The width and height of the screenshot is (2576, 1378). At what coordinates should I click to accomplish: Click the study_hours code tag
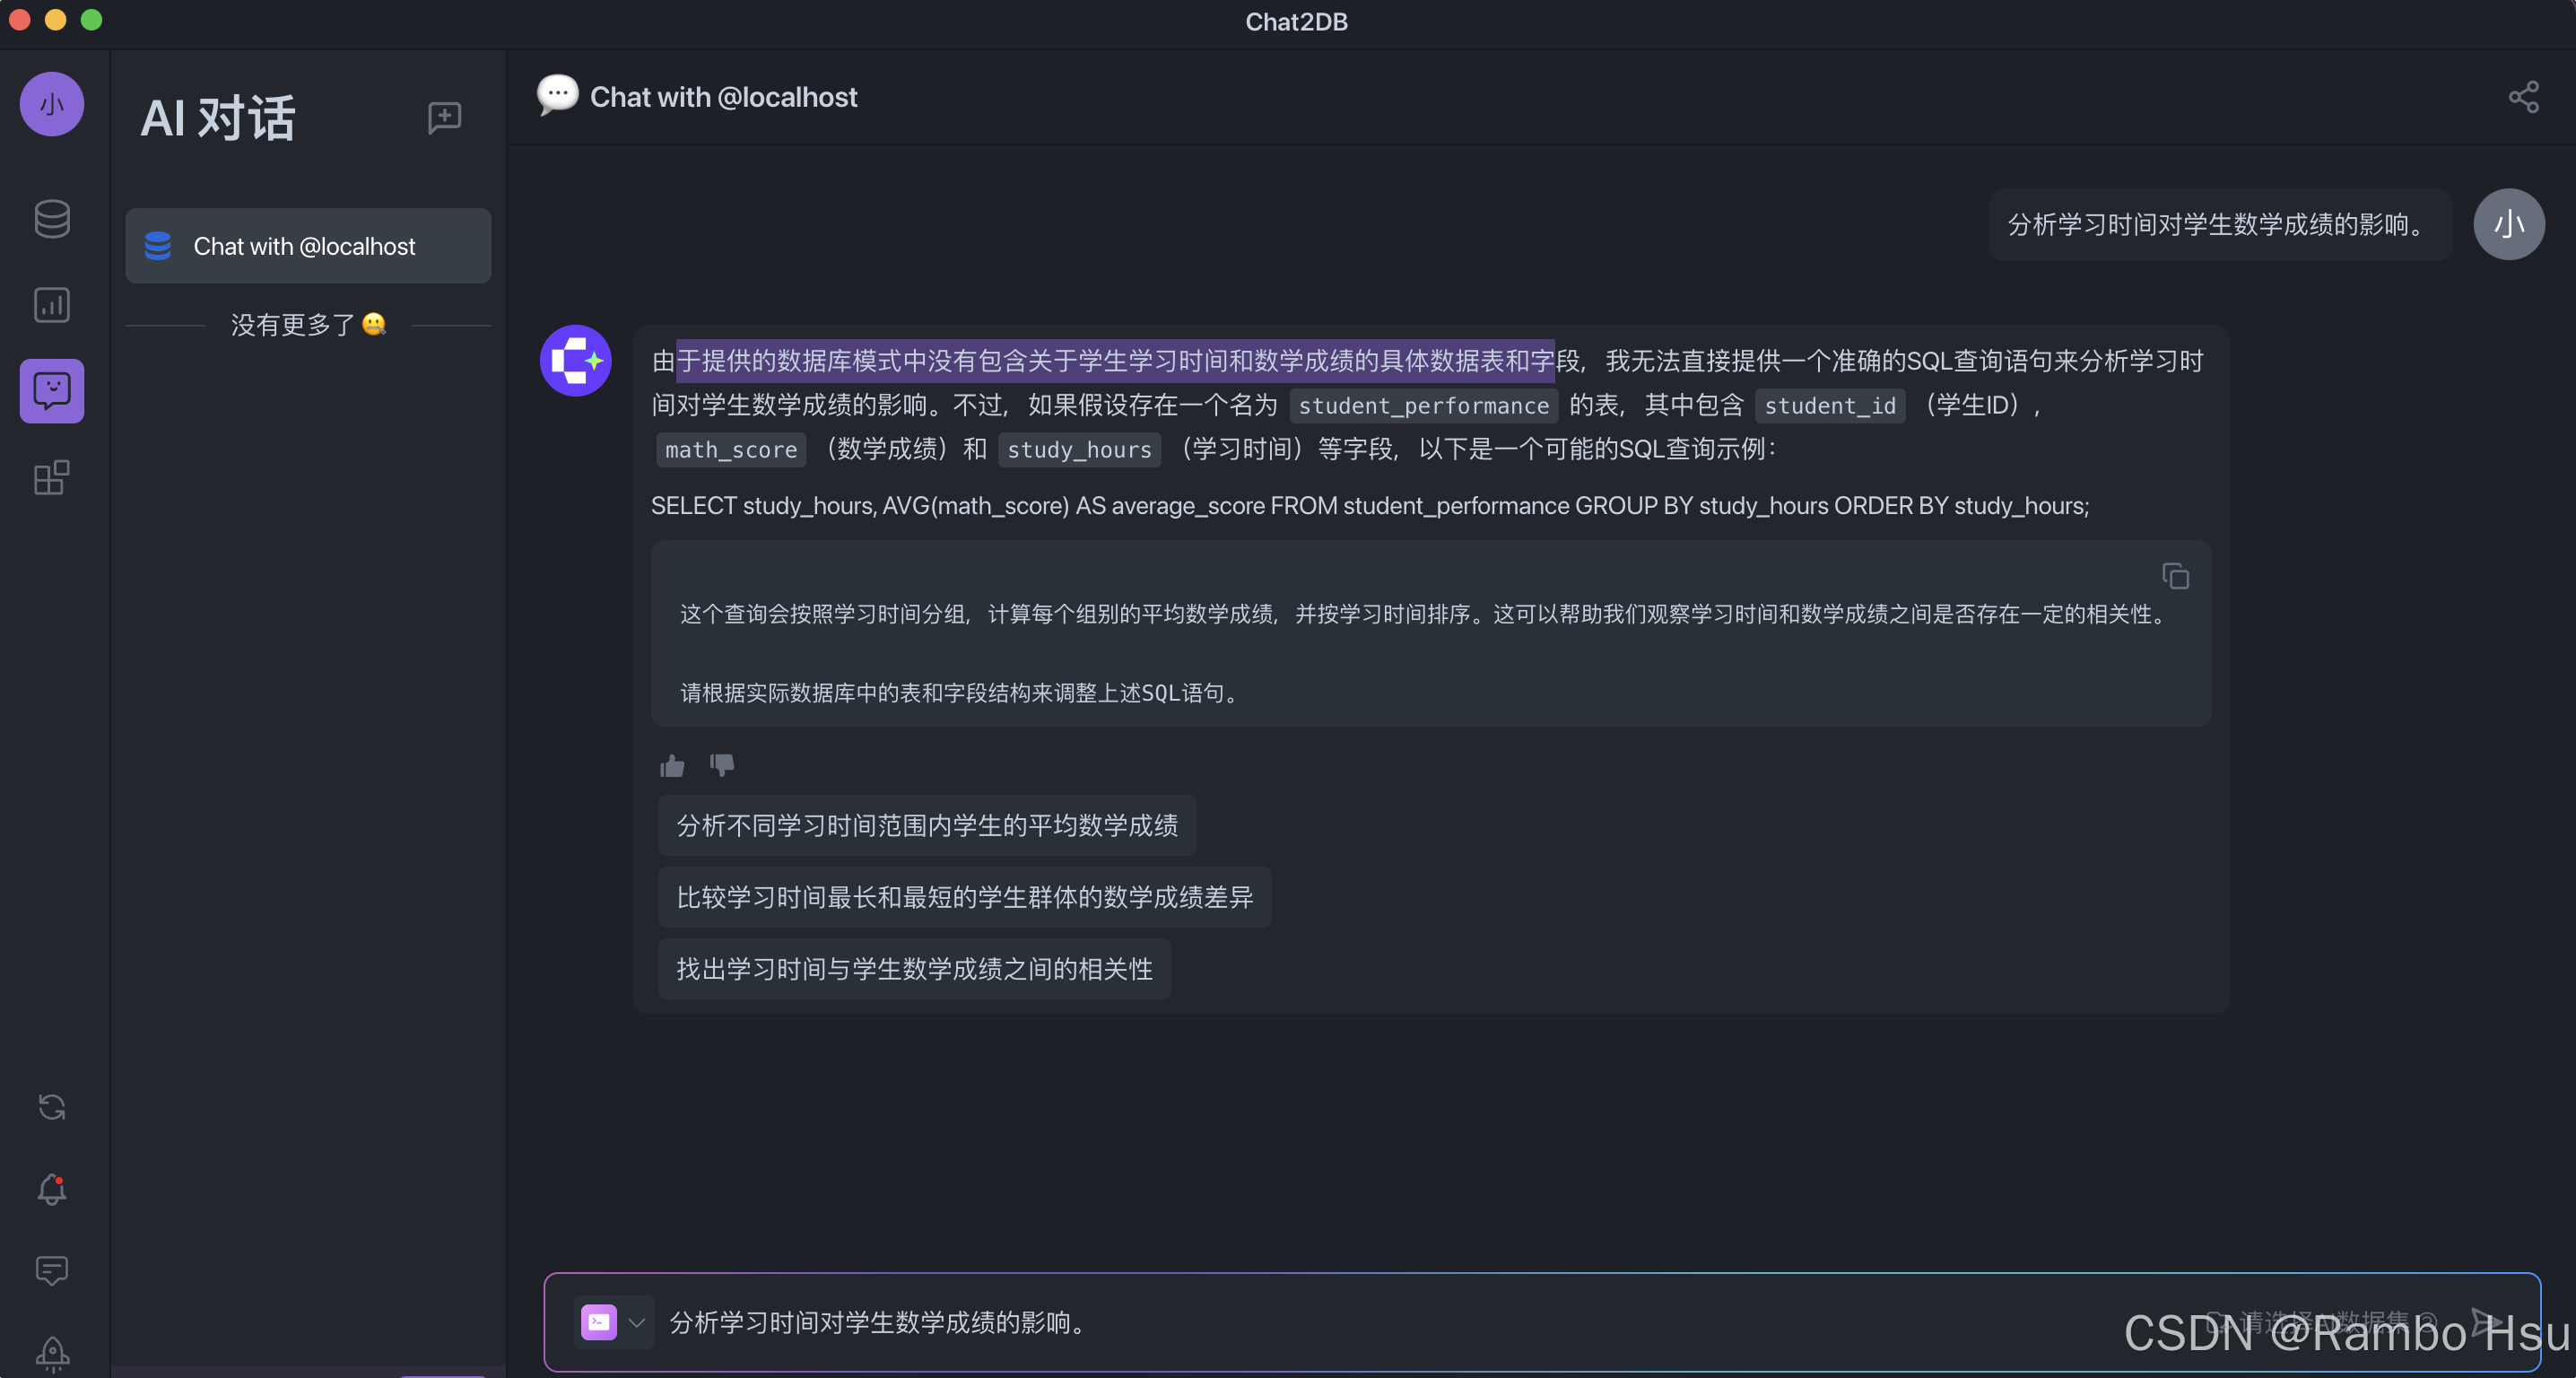point(1080,450)
